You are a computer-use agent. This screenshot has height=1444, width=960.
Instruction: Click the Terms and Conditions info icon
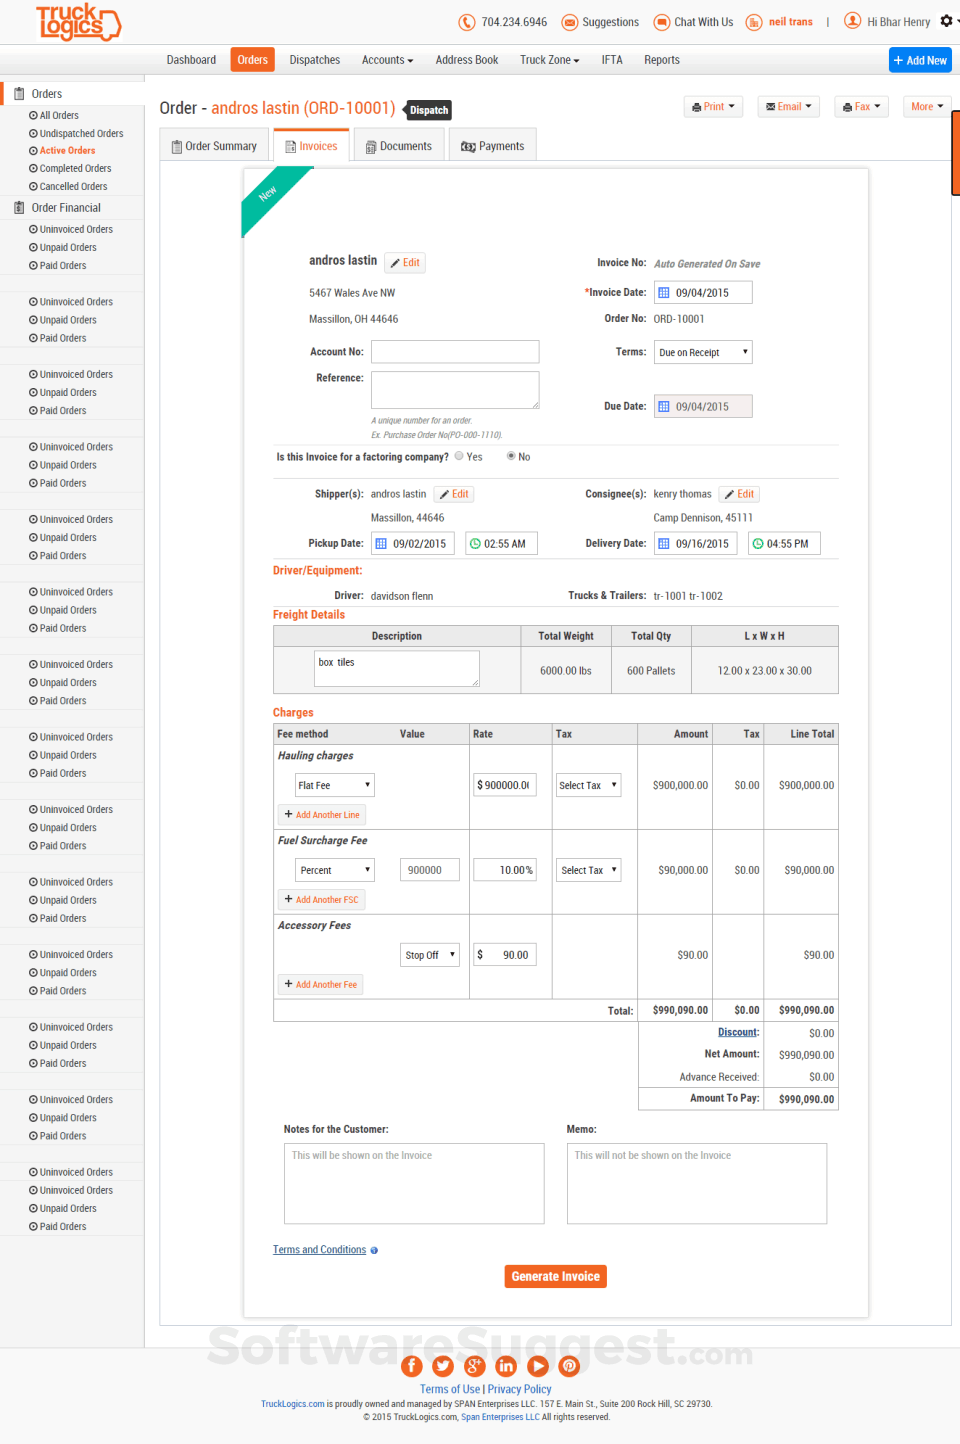[x=374, y=1250]
